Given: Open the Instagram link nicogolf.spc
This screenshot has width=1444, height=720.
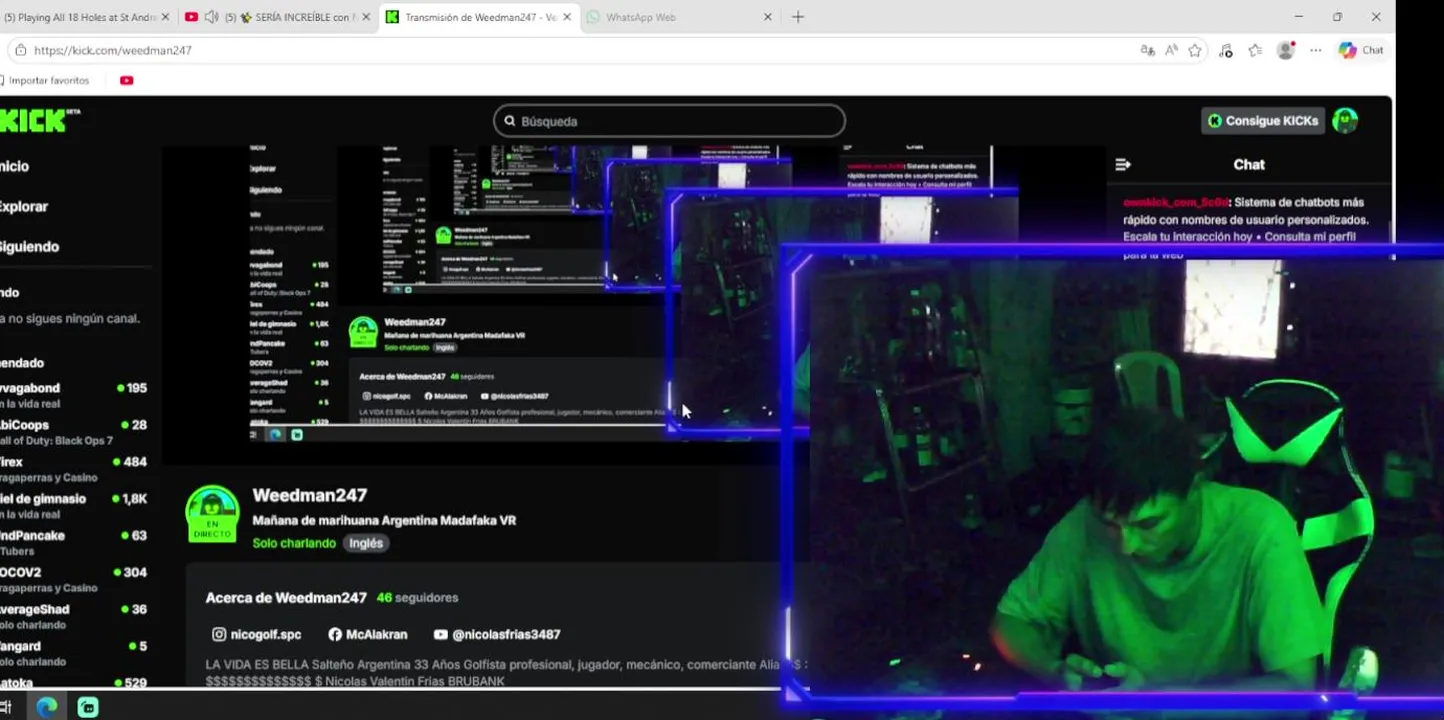Looking at the screenshot, I should click(x=256, y=634).
